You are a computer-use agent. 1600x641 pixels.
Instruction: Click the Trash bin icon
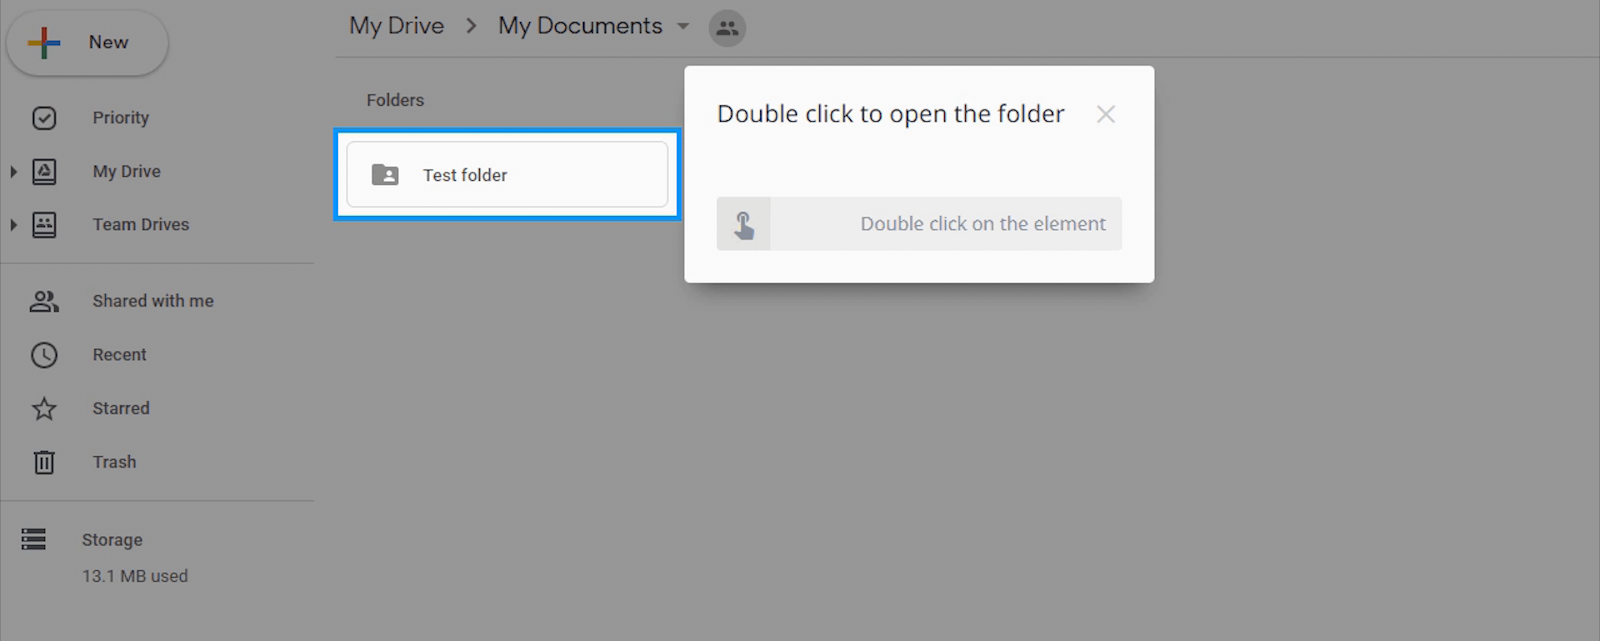pyautogui.click(x=44, y=462)
